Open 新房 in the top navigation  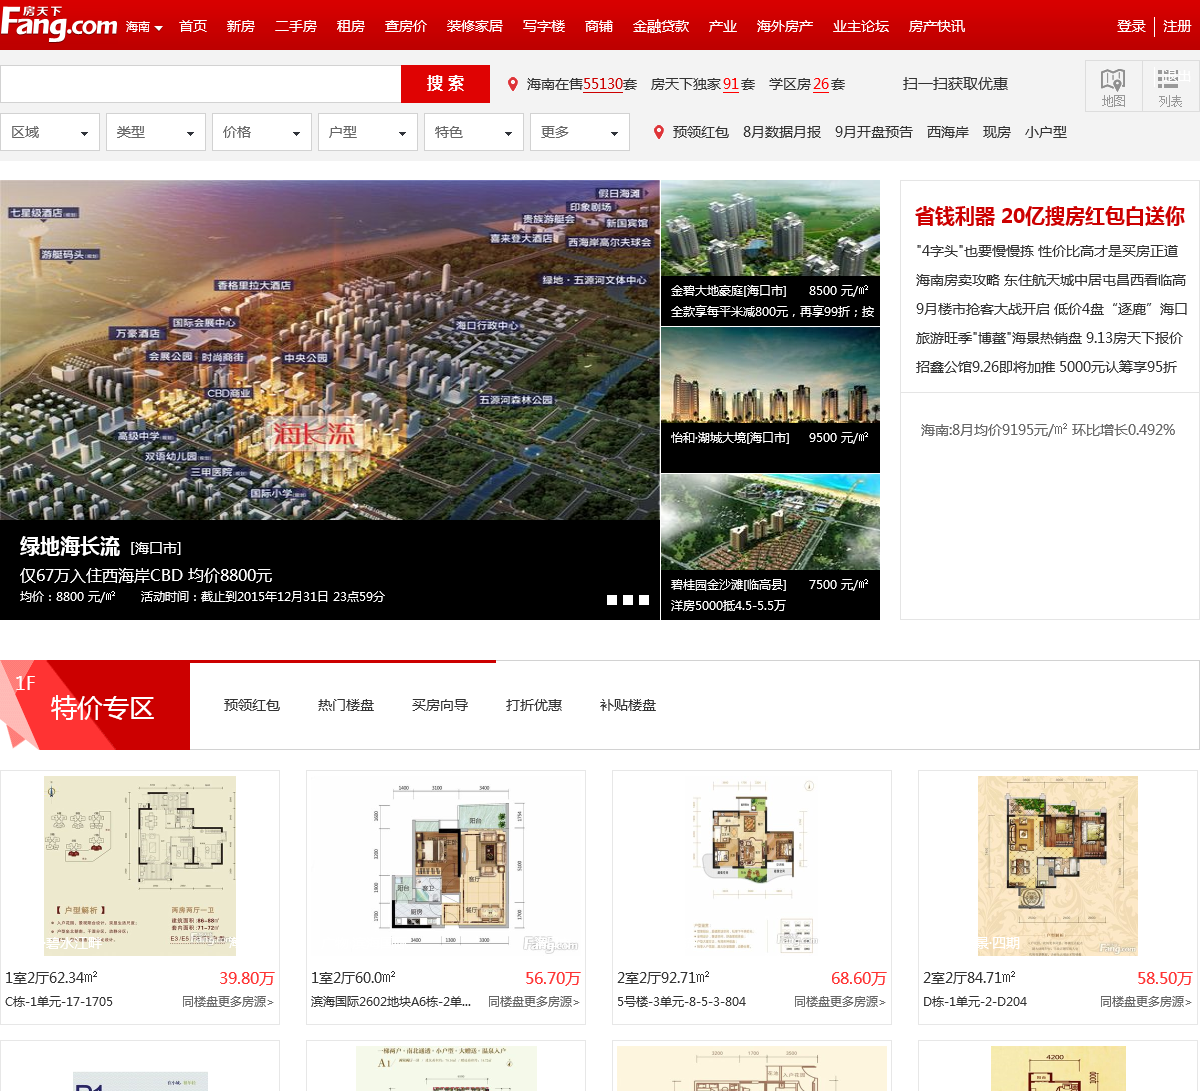[x=241, y=26]
